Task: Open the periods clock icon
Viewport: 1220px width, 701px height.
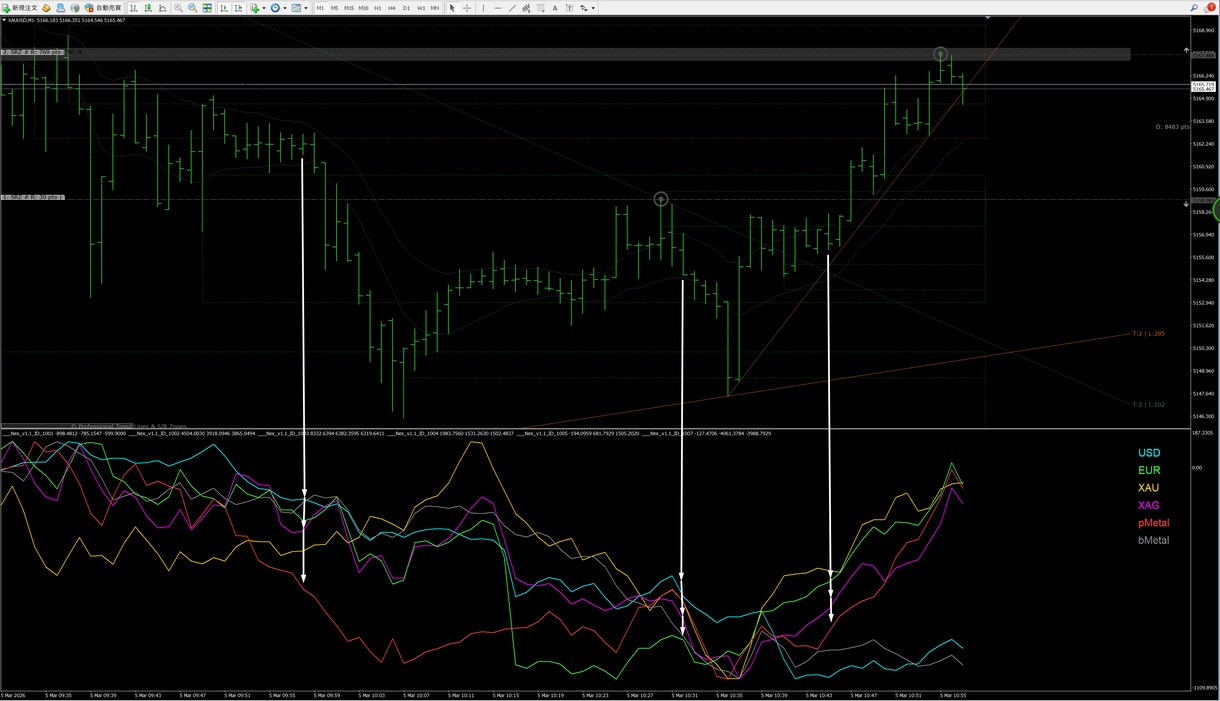Action: (275, 8)
